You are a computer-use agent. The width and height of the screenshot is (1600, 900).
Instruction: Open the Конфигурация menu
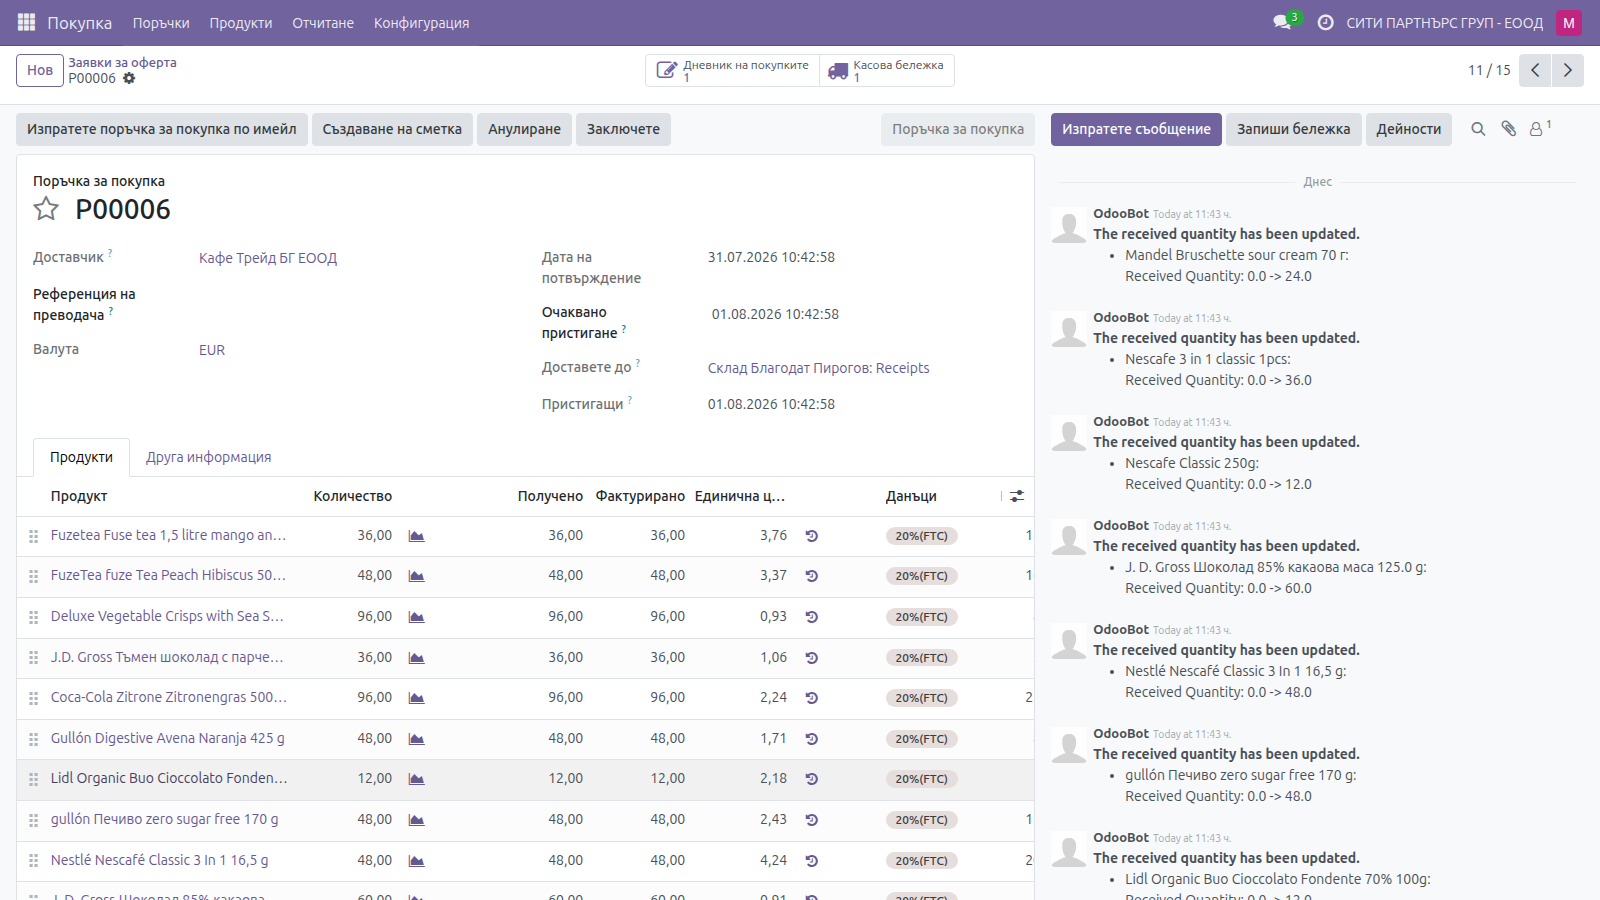tap(421, 23)
